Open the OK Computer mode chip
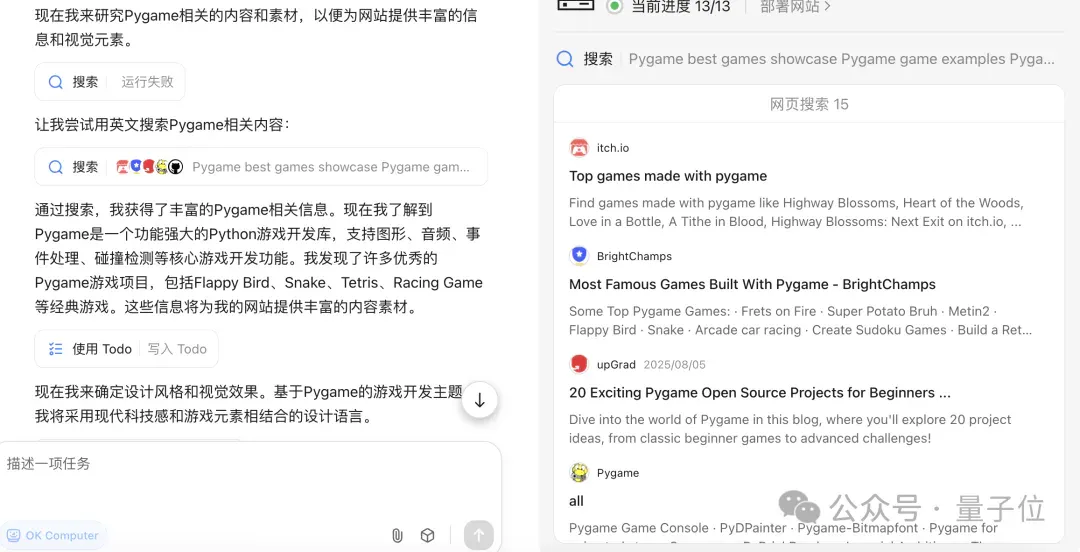 53,535
